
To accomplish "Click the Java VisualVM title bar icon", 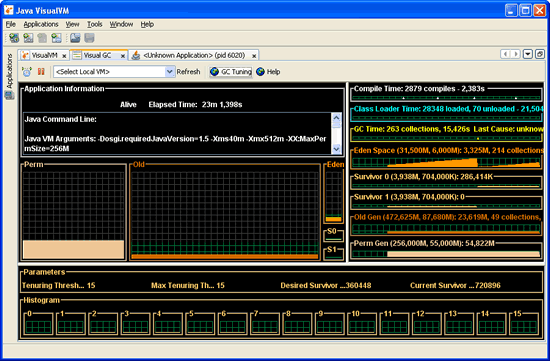I will click(9, 10).
